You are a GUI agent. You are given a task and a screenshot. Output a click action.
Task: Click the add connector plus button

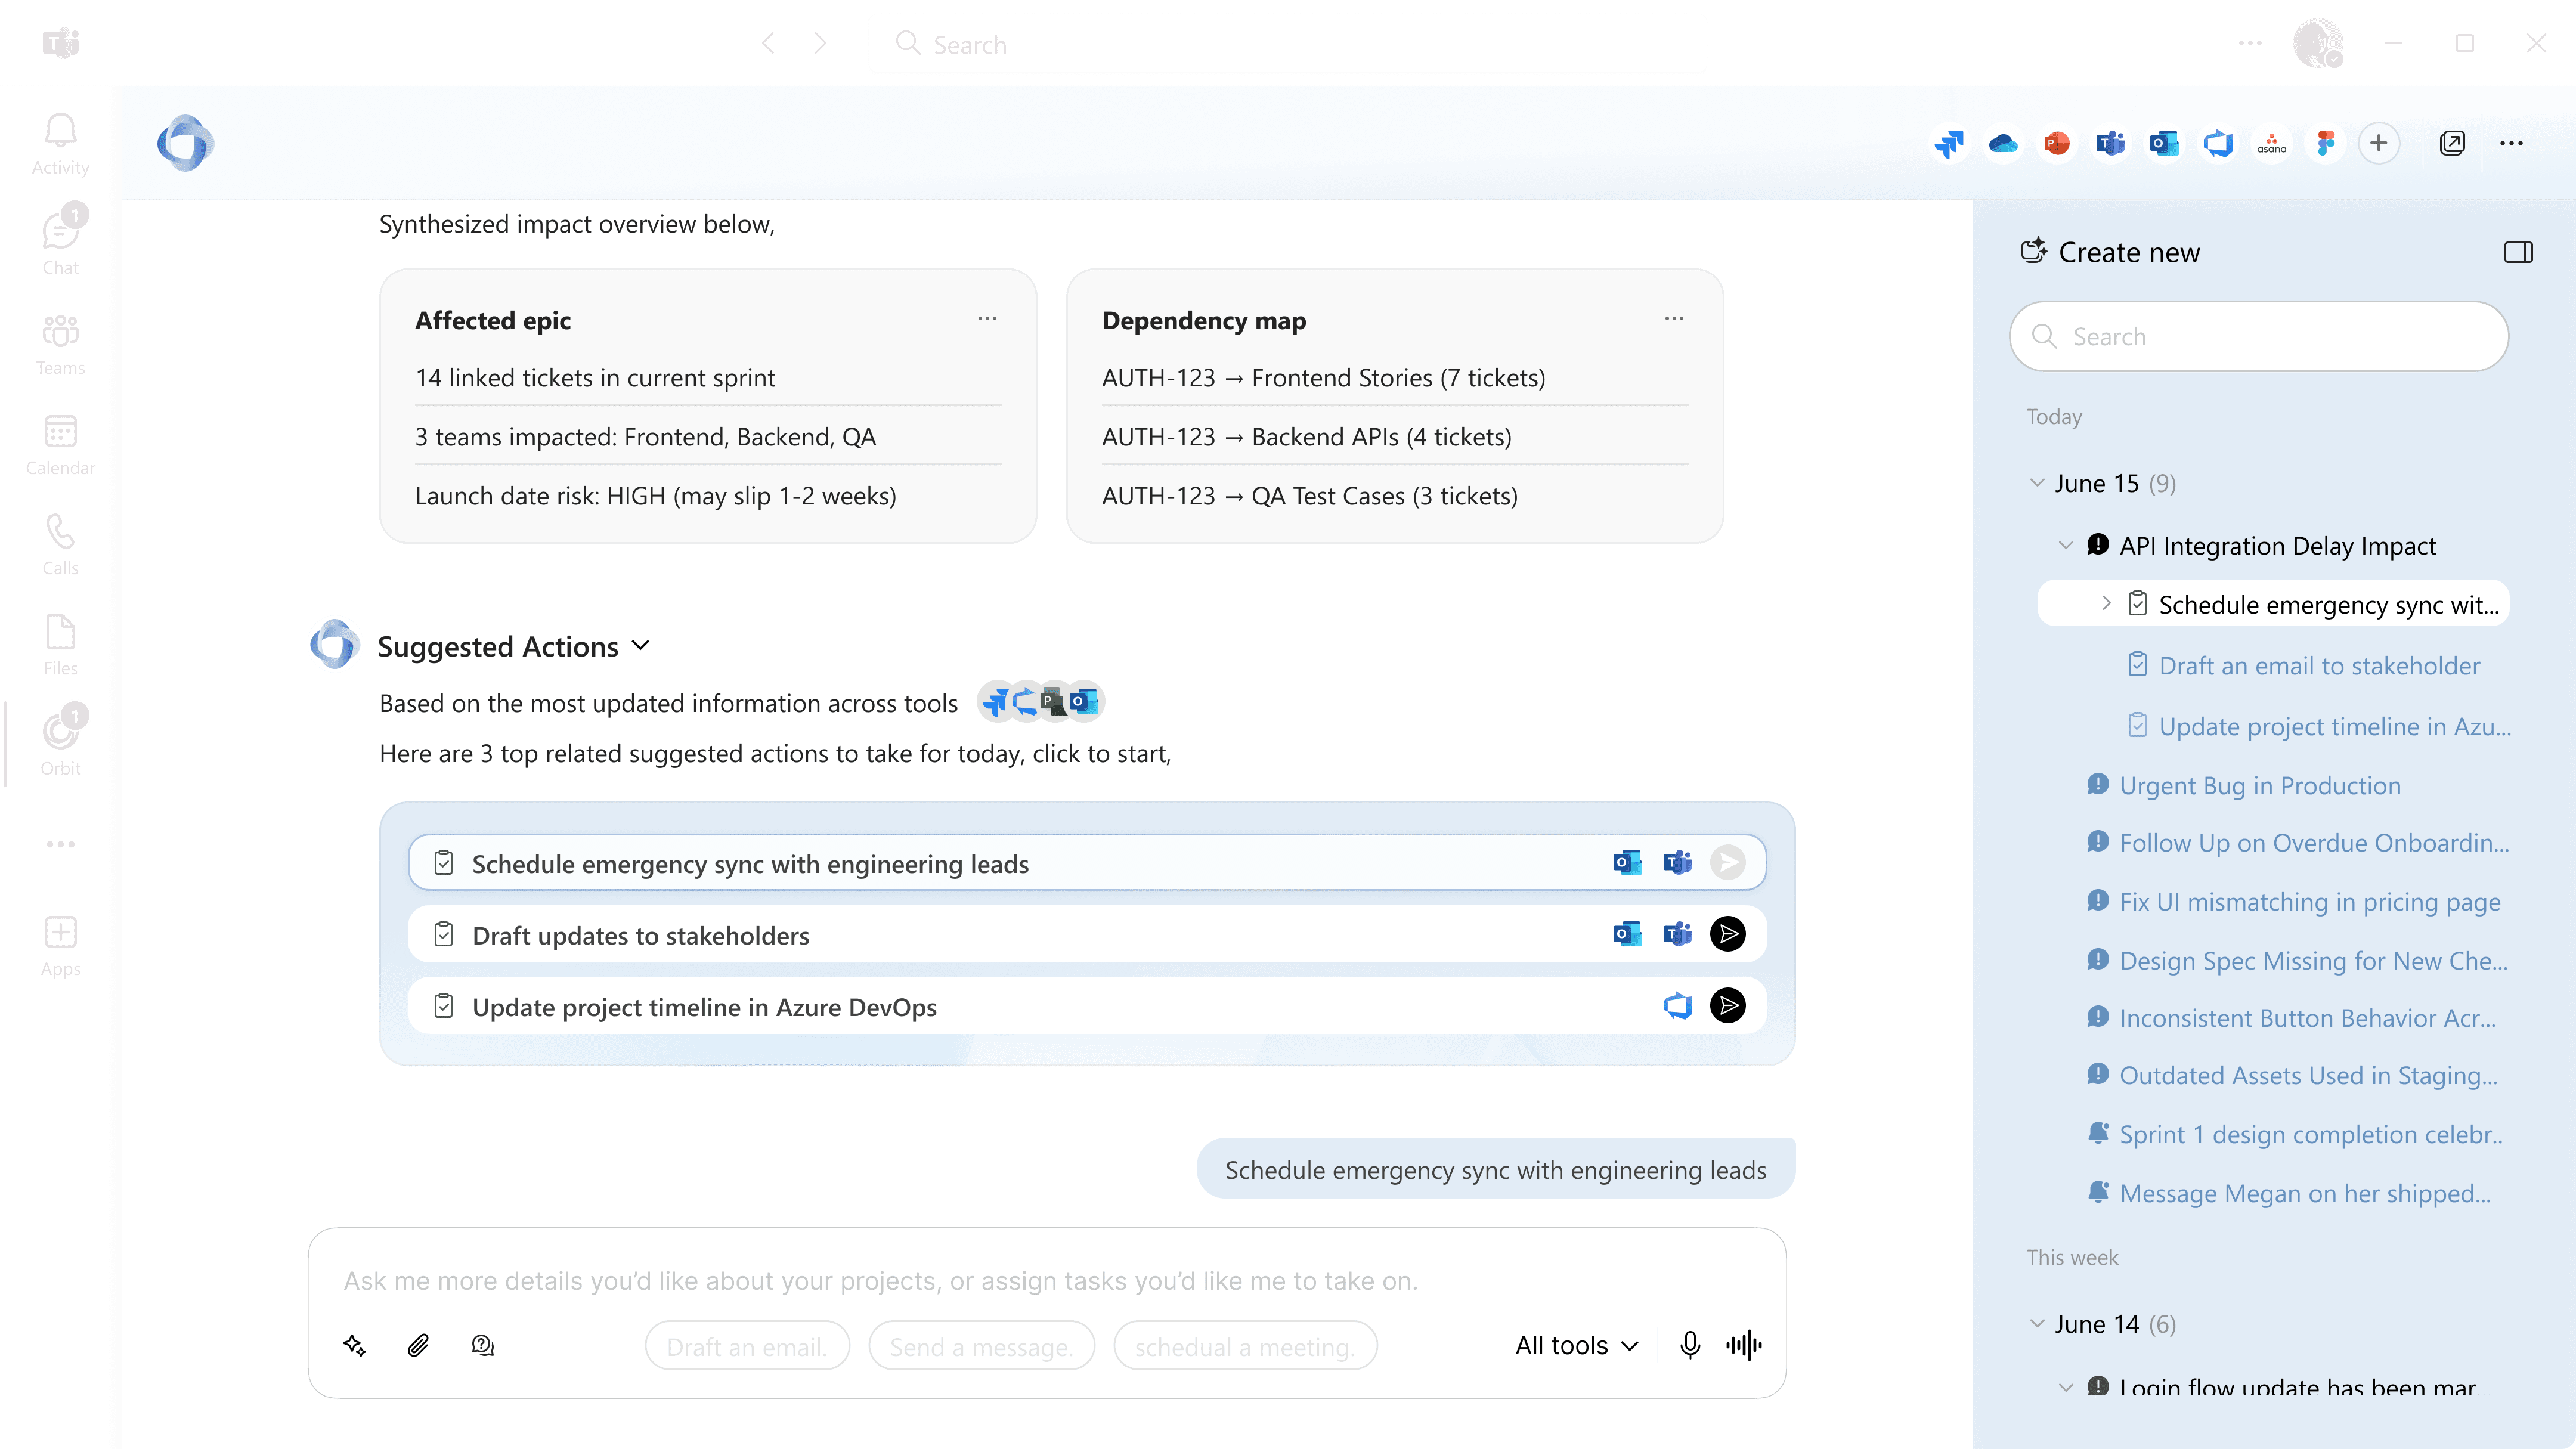(x=2378, y=143)
